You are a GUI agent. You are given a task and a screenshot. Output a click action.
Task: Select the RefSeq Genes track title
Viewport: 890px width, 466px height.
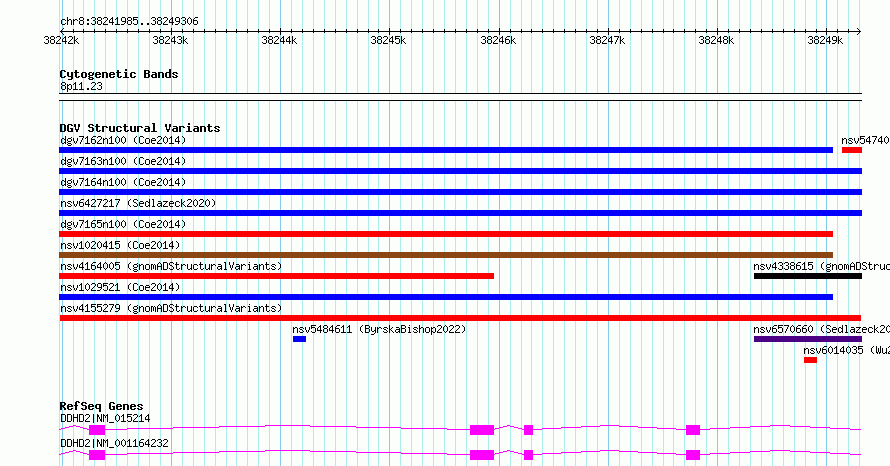tap(101, 406)
